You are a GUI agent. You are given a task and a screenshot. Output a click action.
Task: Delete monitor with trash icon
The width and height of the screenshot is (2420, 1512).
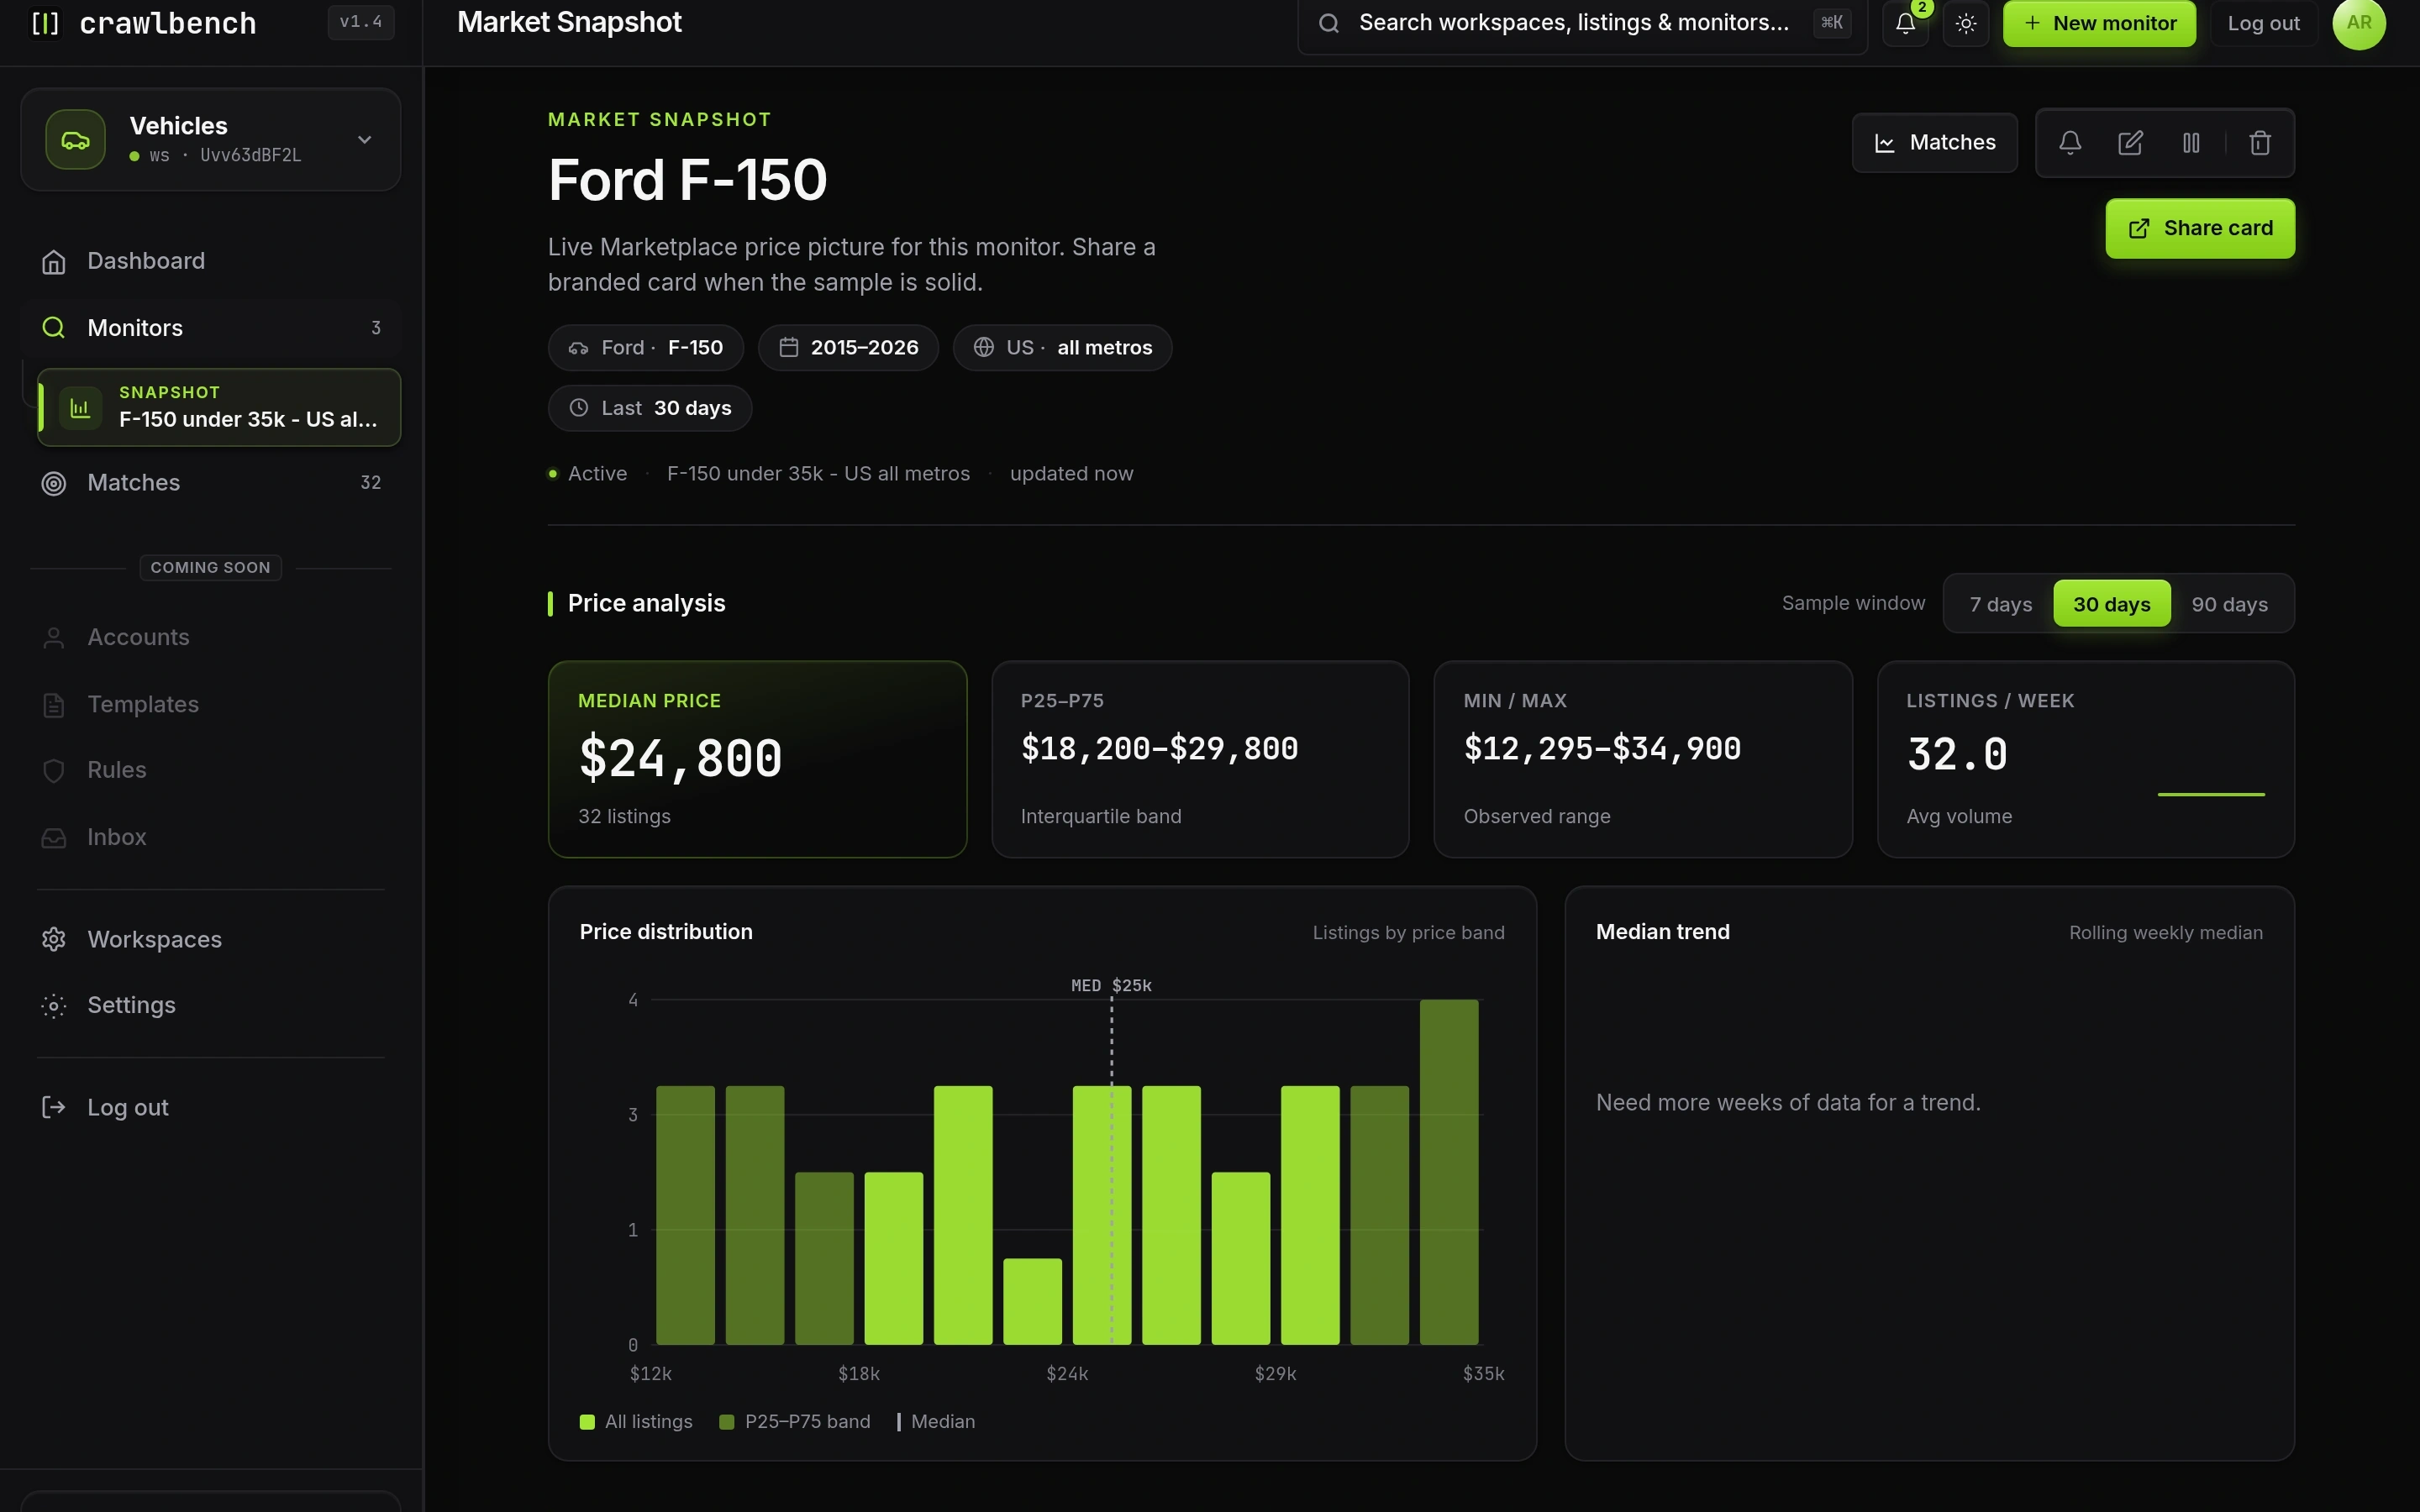tap(2260, 143)
